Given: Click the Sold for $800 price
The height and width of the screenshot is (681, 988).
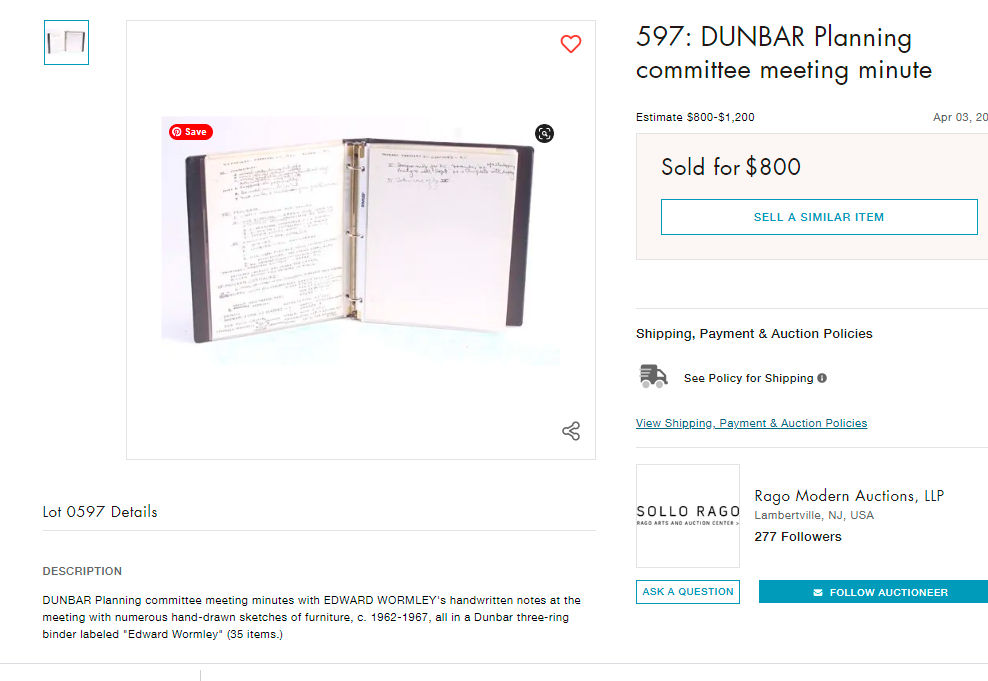Looking at the screenshot, I should (x=731, y=167).
